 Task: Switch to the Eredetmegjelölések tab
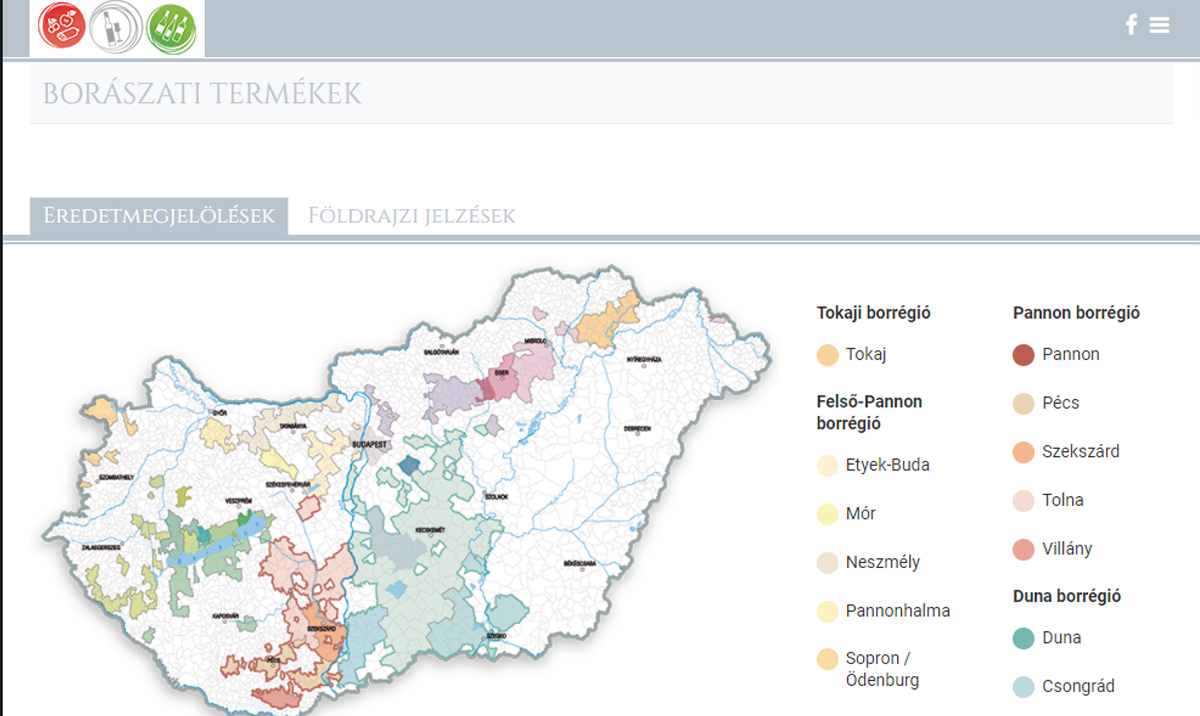pos(159,216)
